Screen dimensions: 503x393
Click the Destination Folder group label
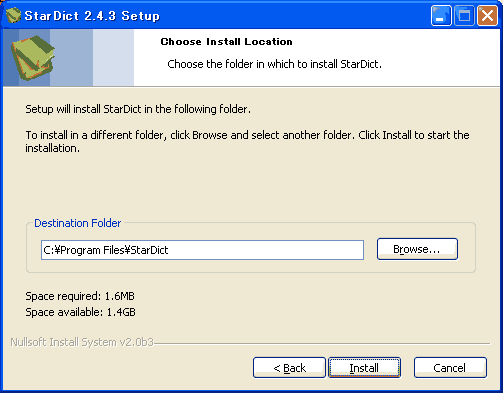point(78,223)
